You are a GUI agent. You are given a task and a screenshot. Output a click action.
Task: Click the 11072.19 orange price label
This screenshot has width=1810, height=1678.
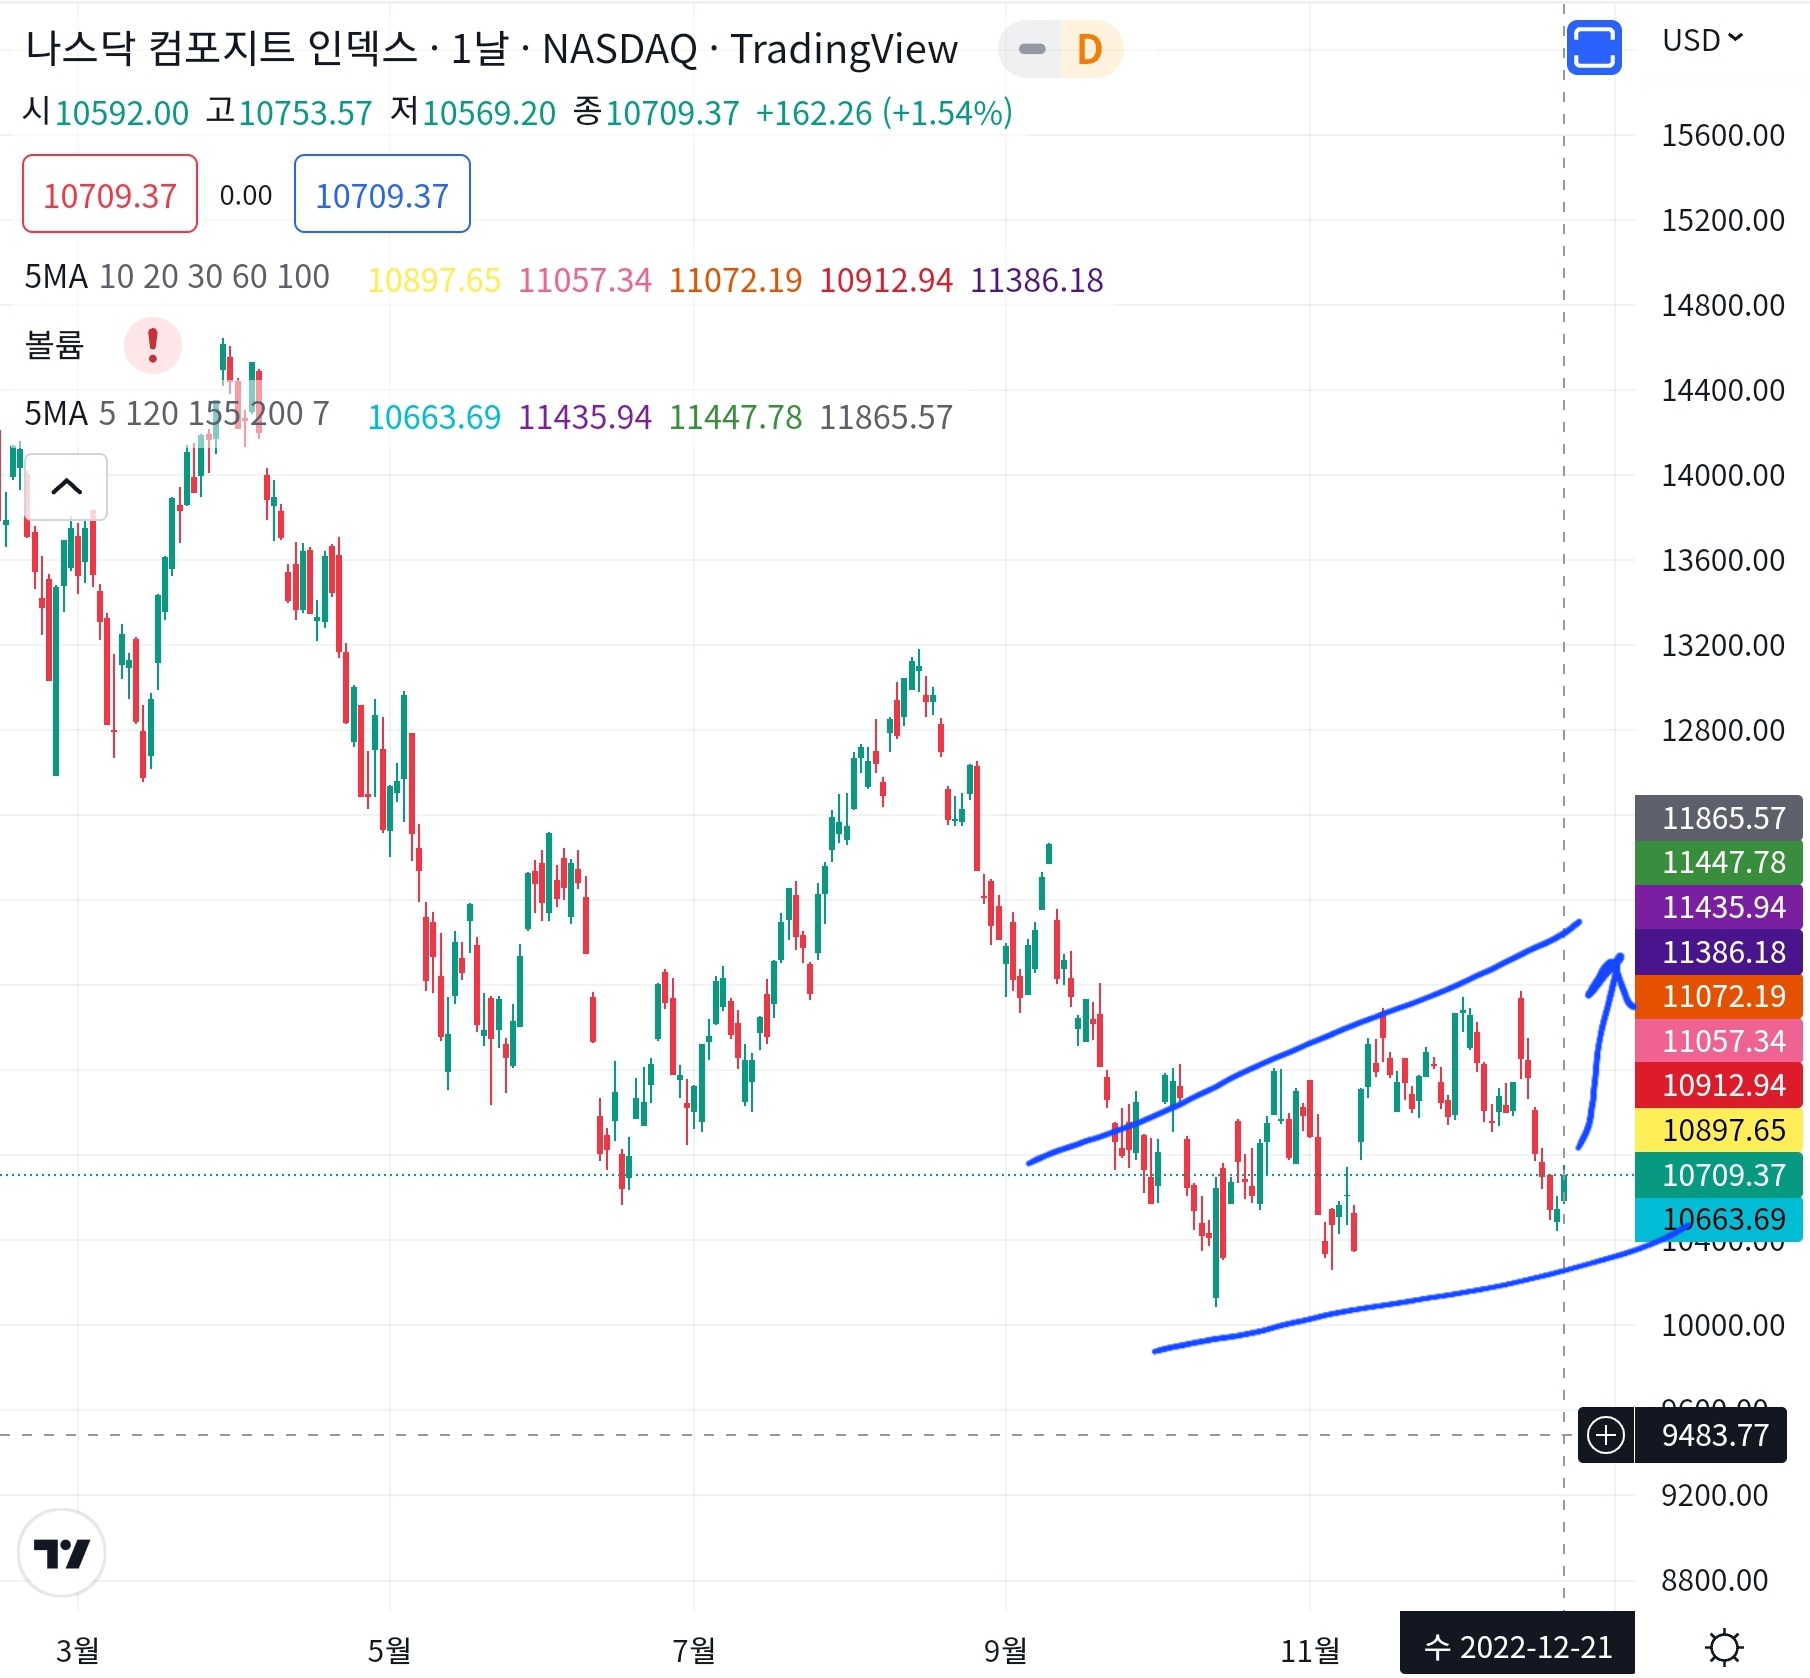click(1718, 996)
